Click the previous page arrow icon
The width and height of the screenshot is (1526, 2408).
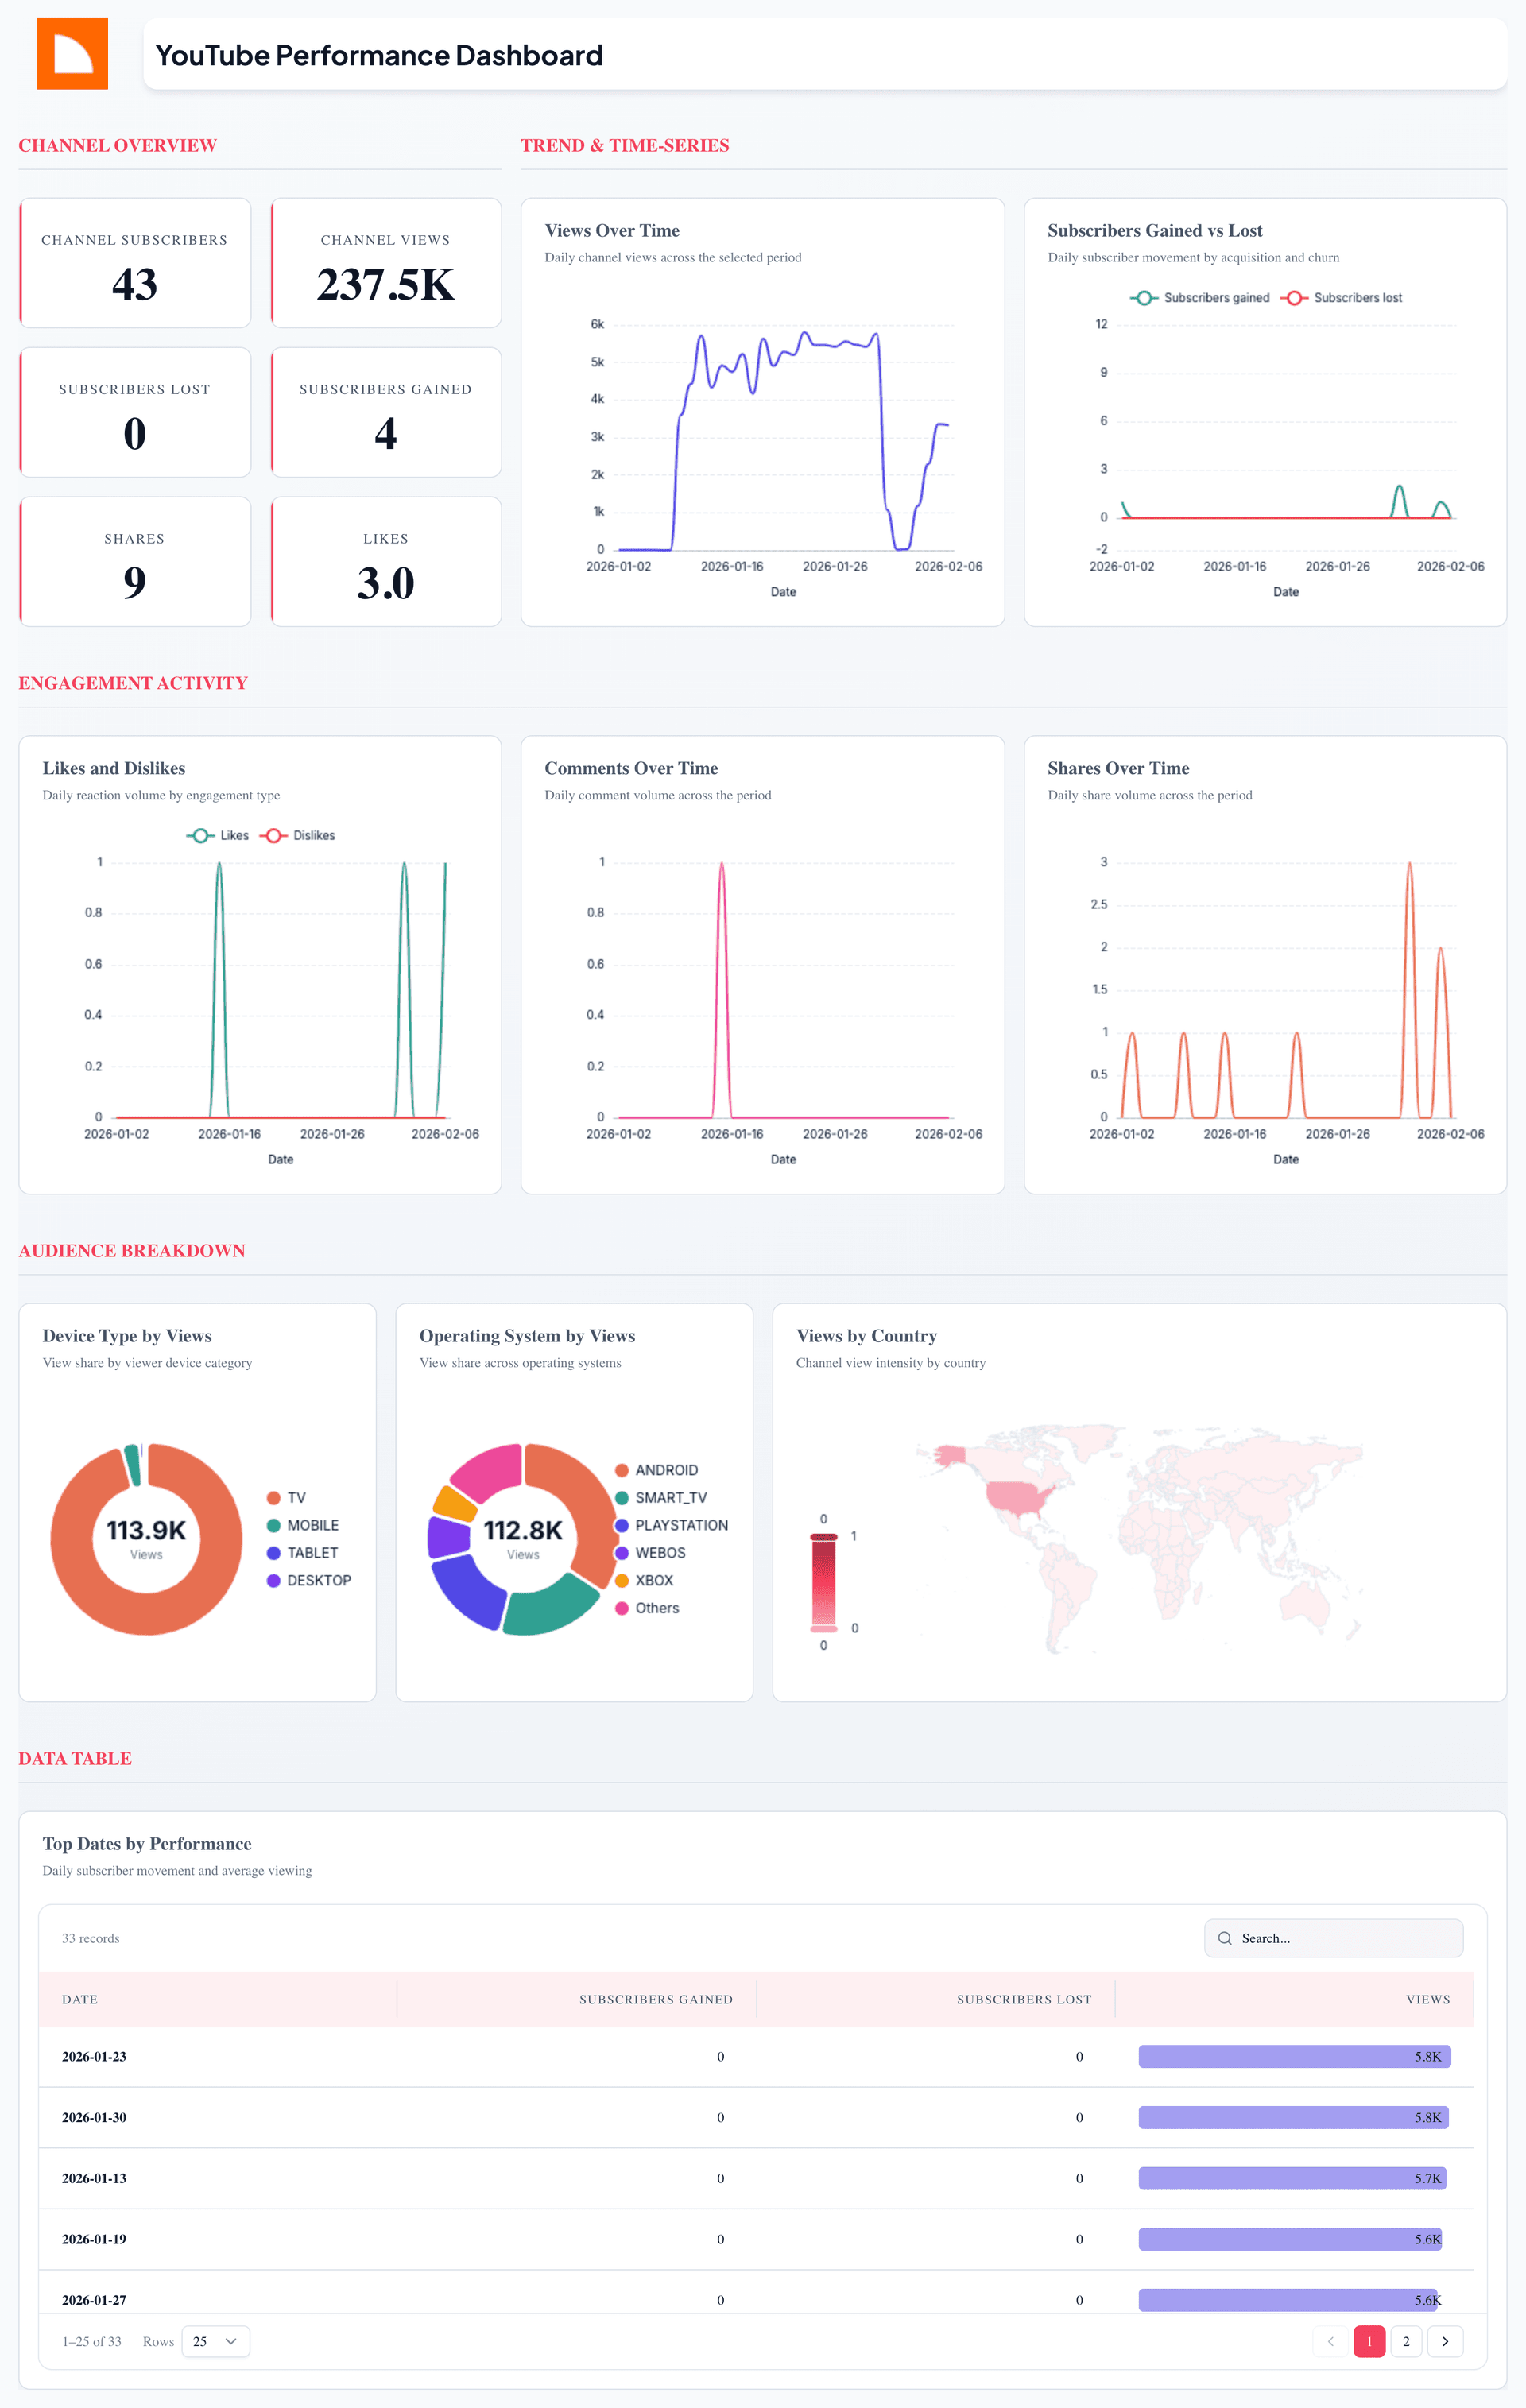click(x=1330, y=2341)
